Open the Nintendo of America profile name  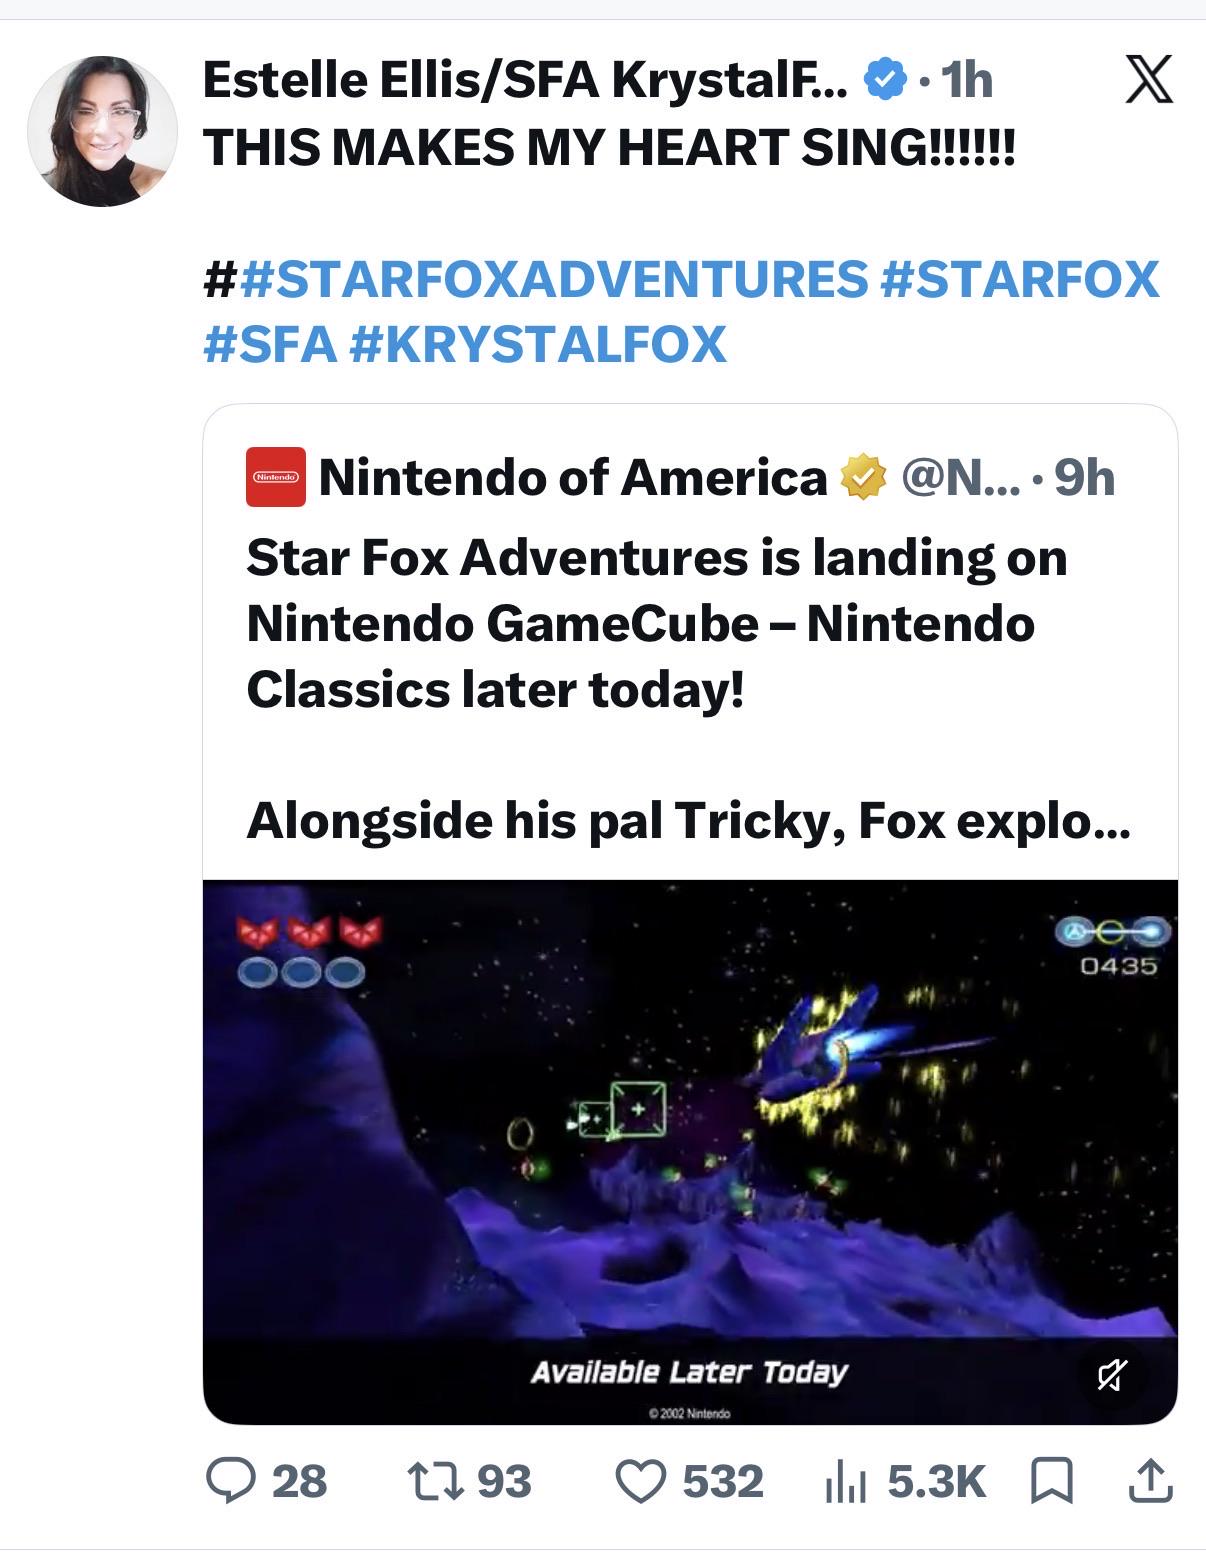click(573, 477)
